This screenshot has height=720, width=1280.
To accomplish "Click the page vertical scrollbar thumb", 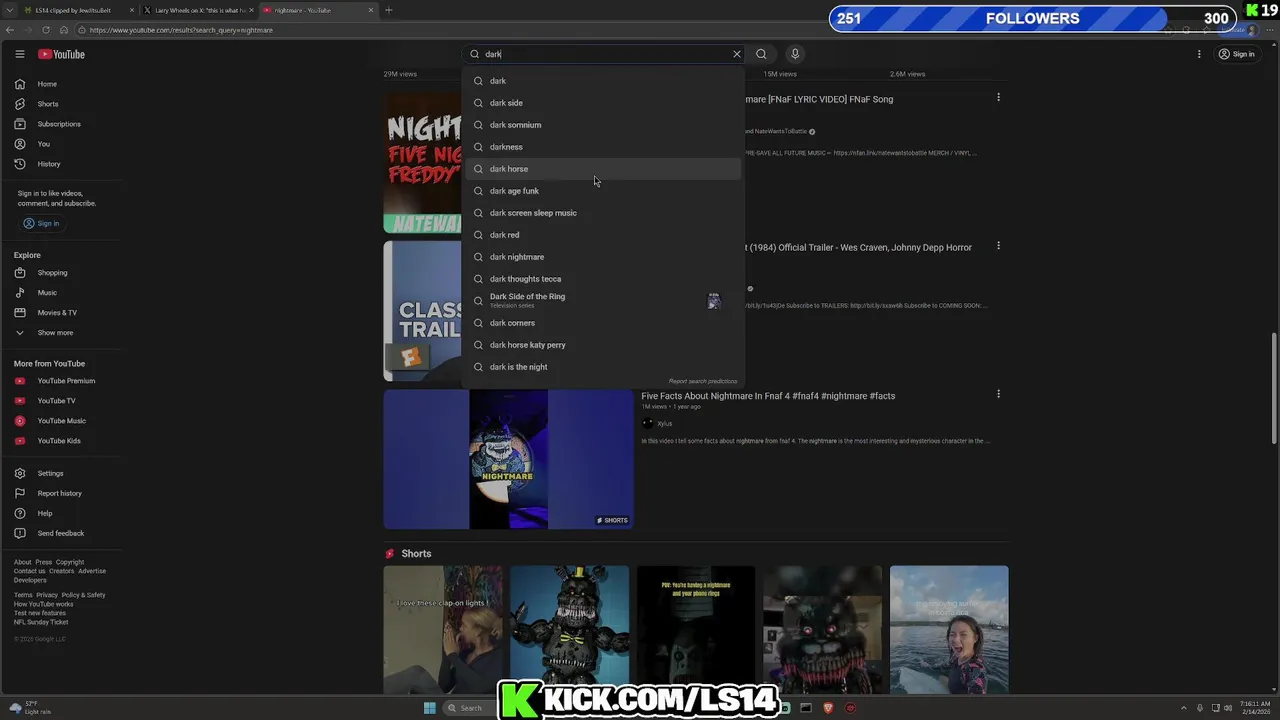I will click(x=1274, y=388).
